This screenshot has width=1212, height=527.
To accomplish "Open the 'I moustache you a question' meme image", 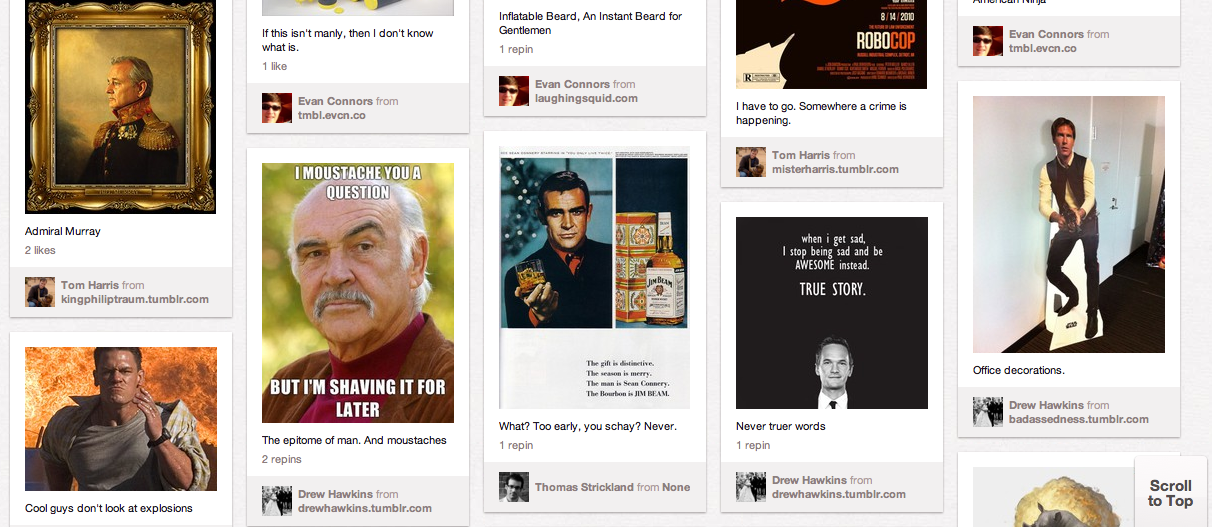I will click(x=358, y=293).
